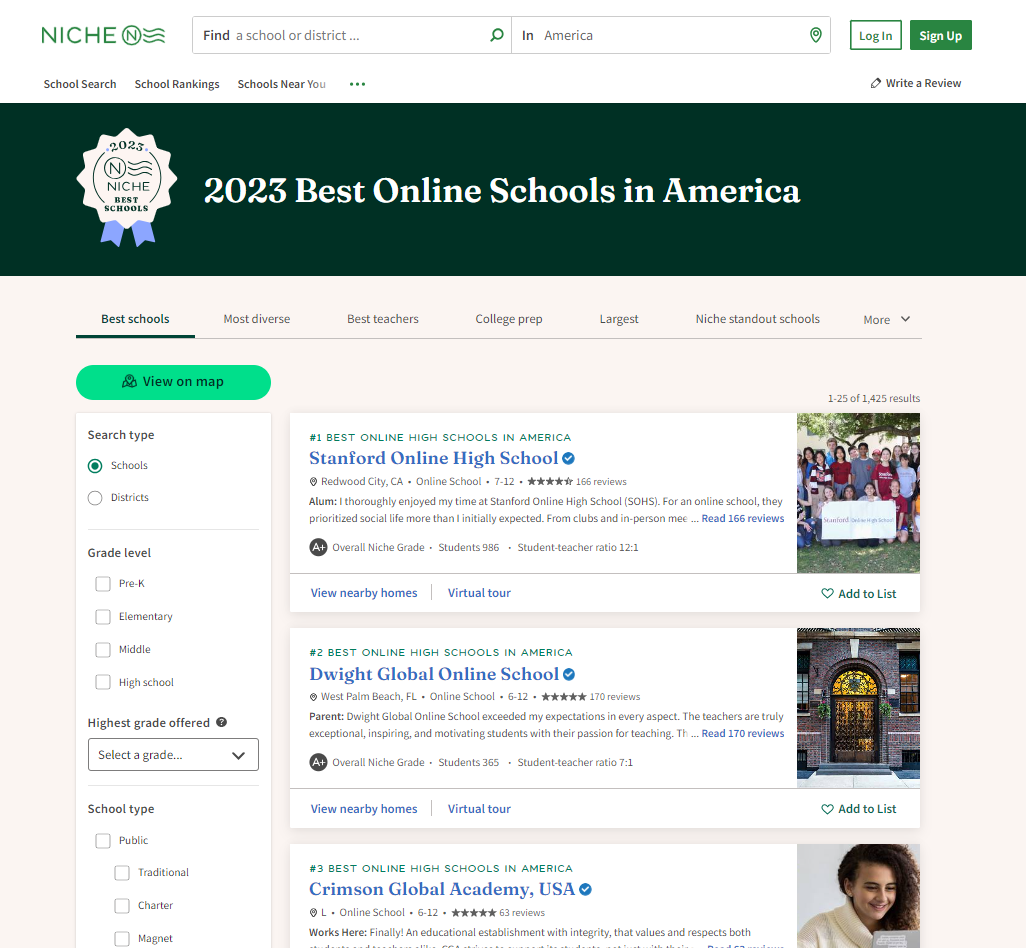Viewport: 1026px width, 948px height.
Task: Switch to the College prep tab
Action: 508,319
